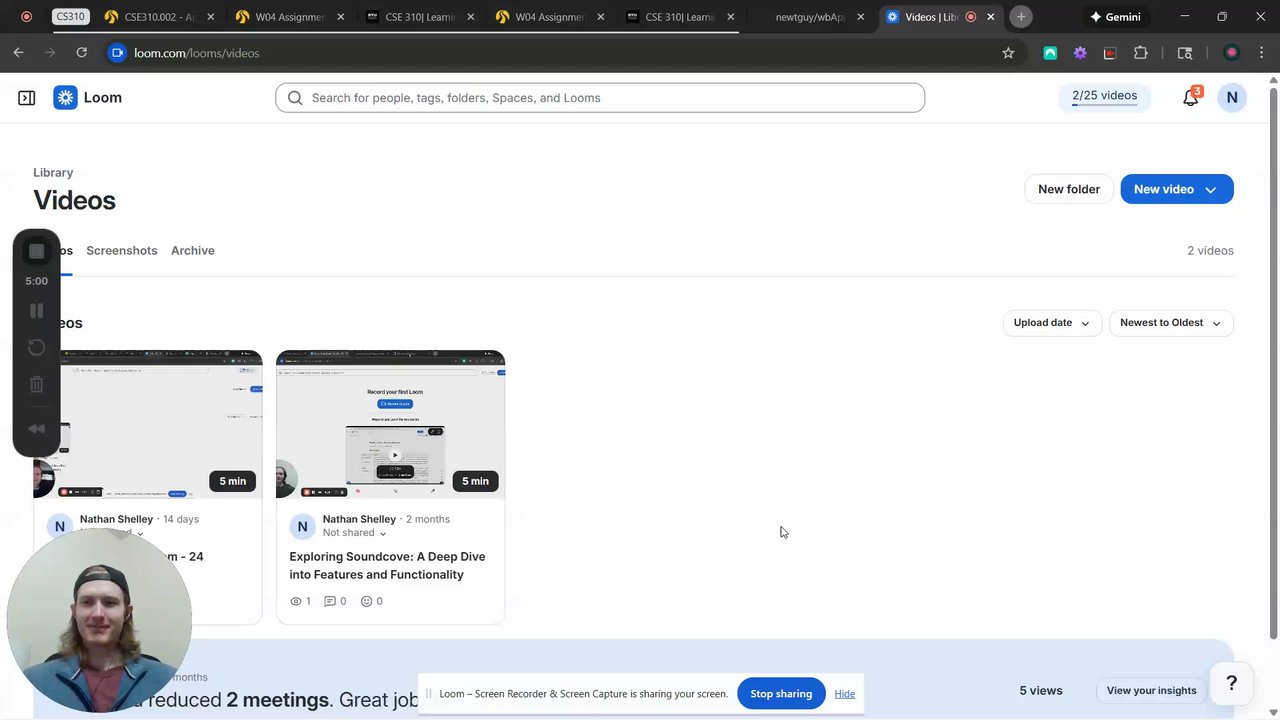1280x720 pixels.
Task: Reload the current page
Action: (81, 53)
